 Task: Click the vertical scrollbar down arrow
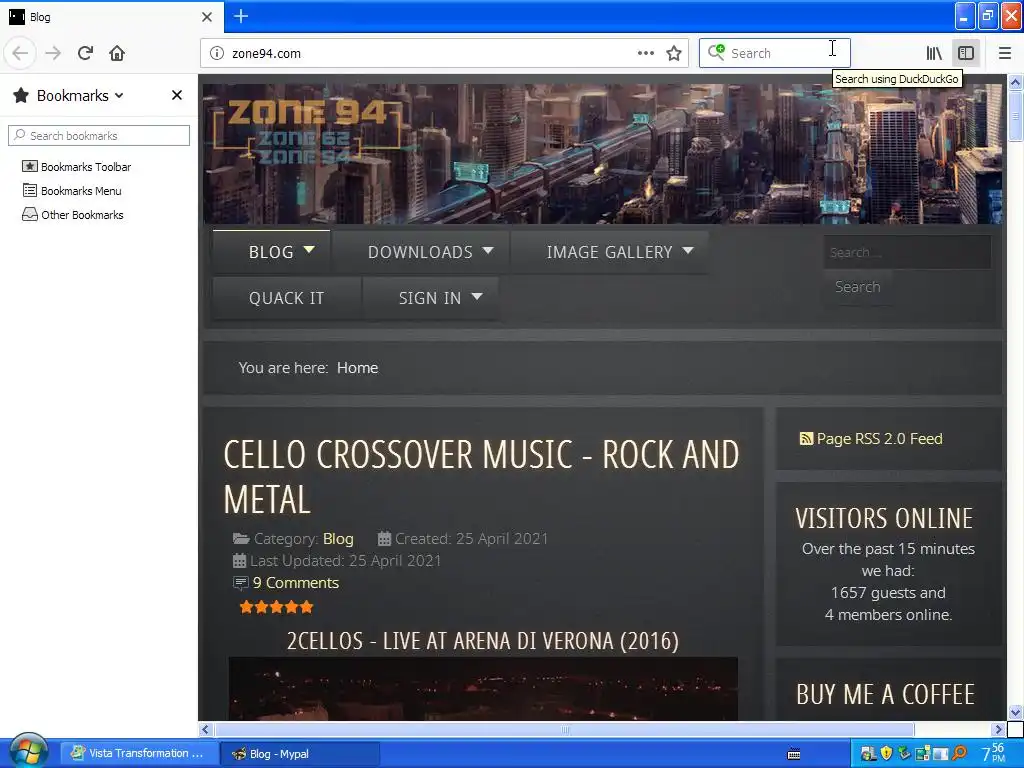(x=1015, y=712)
